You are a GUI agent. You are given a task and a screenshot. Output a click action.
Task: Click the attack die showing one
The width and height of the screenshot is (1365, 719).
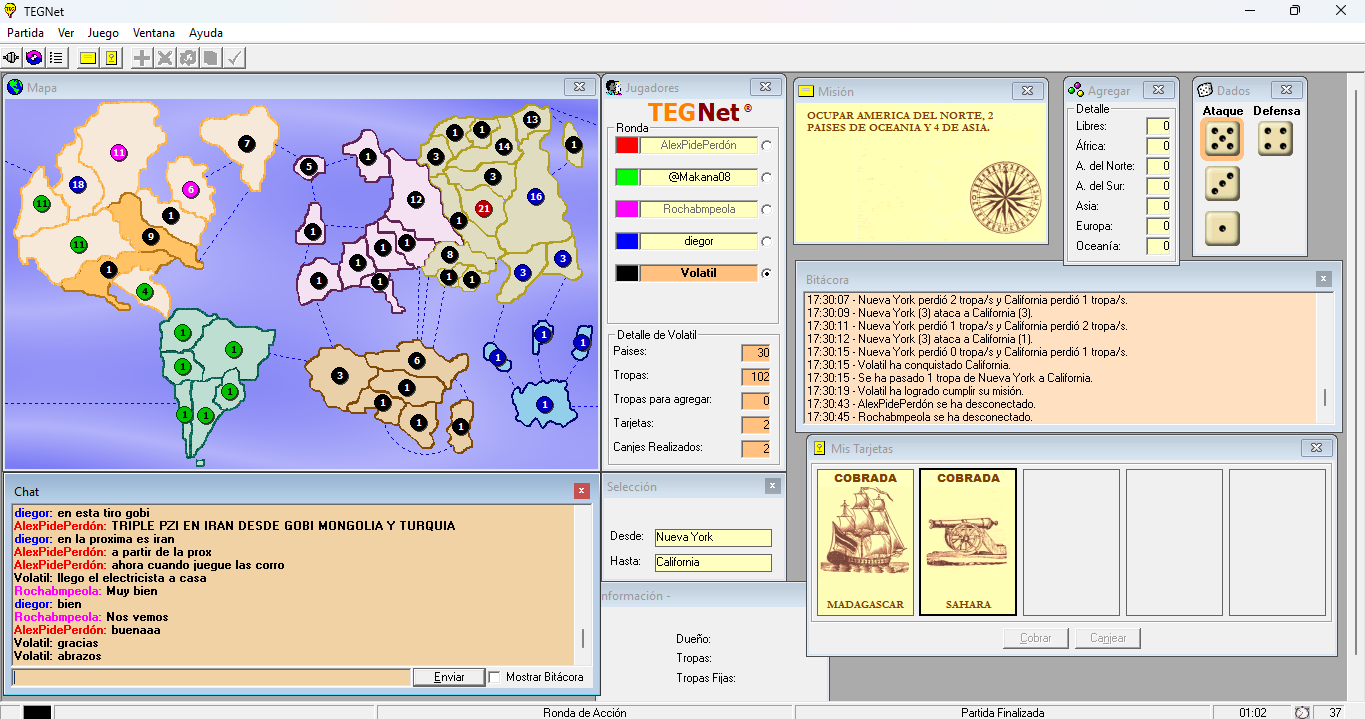pyautogui.click(x=1222, y=228)
